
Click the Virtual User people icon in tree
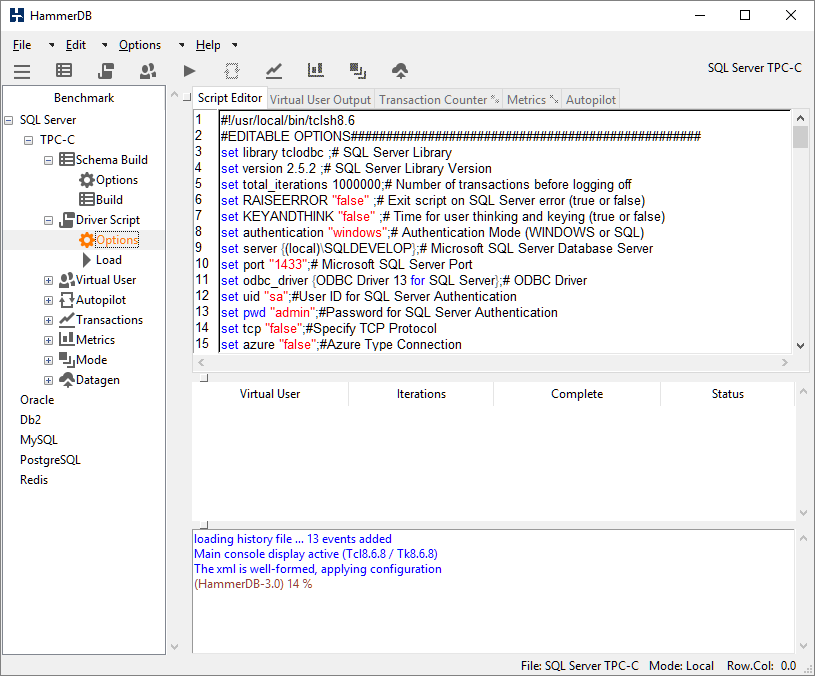point(67,280)
